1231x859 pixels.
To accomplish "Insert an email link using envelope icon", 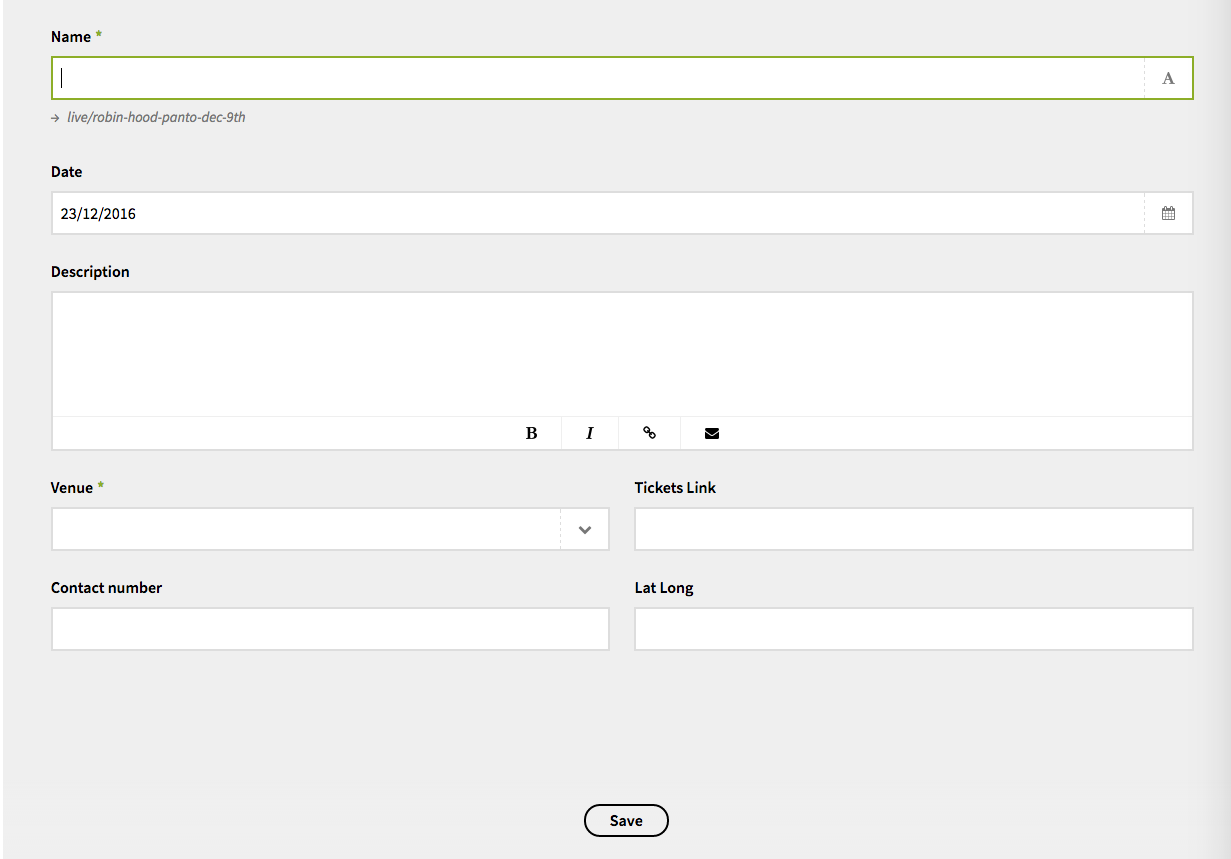I will coord(711,433).
